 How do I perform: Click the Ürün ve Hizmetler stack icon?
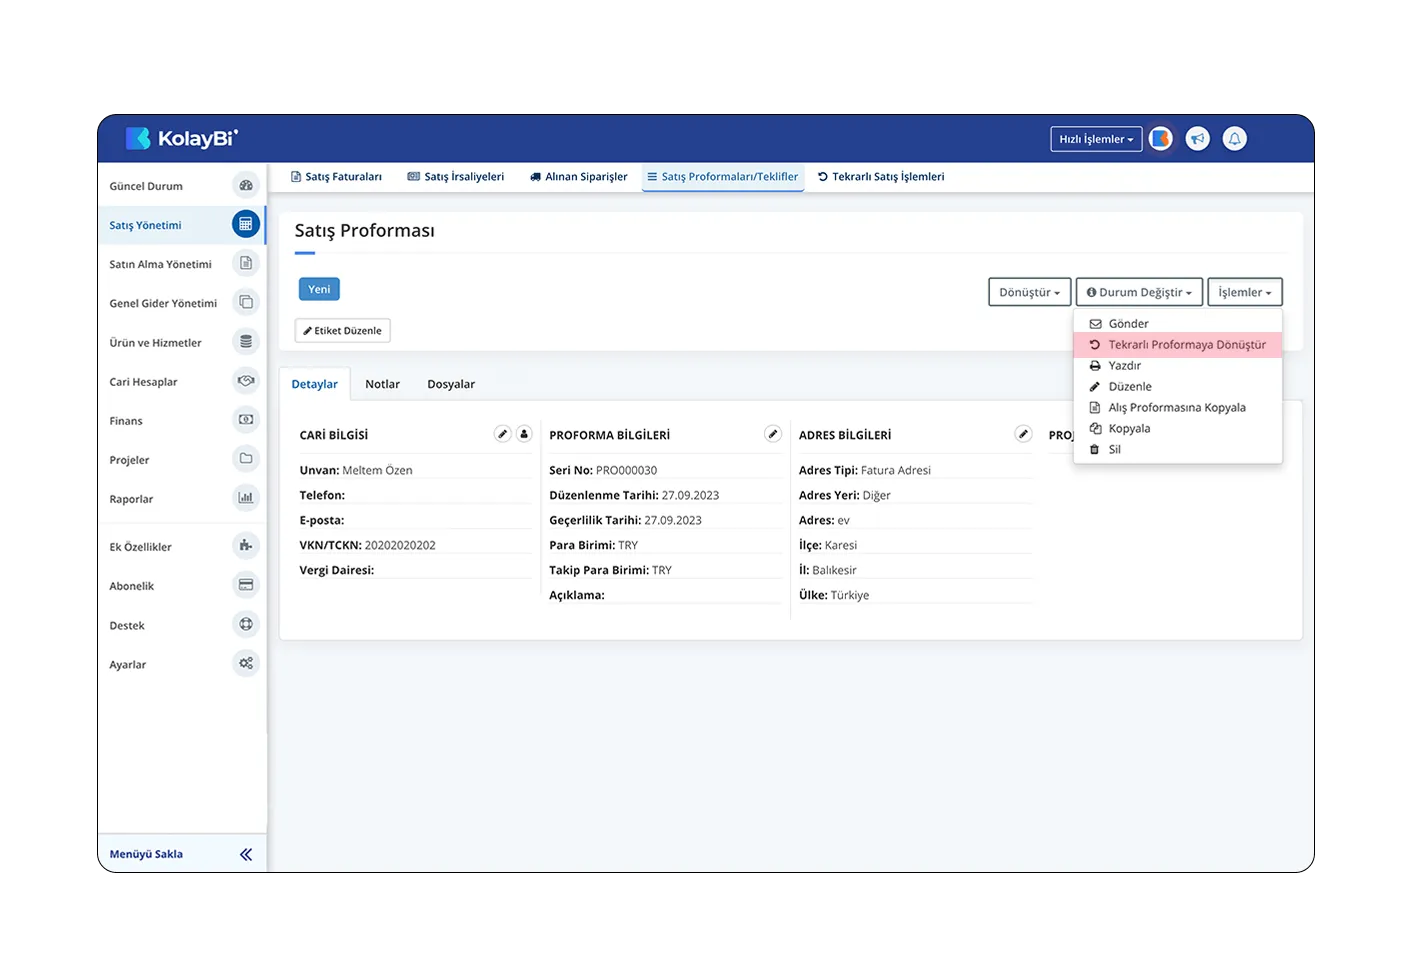point(246,341)
